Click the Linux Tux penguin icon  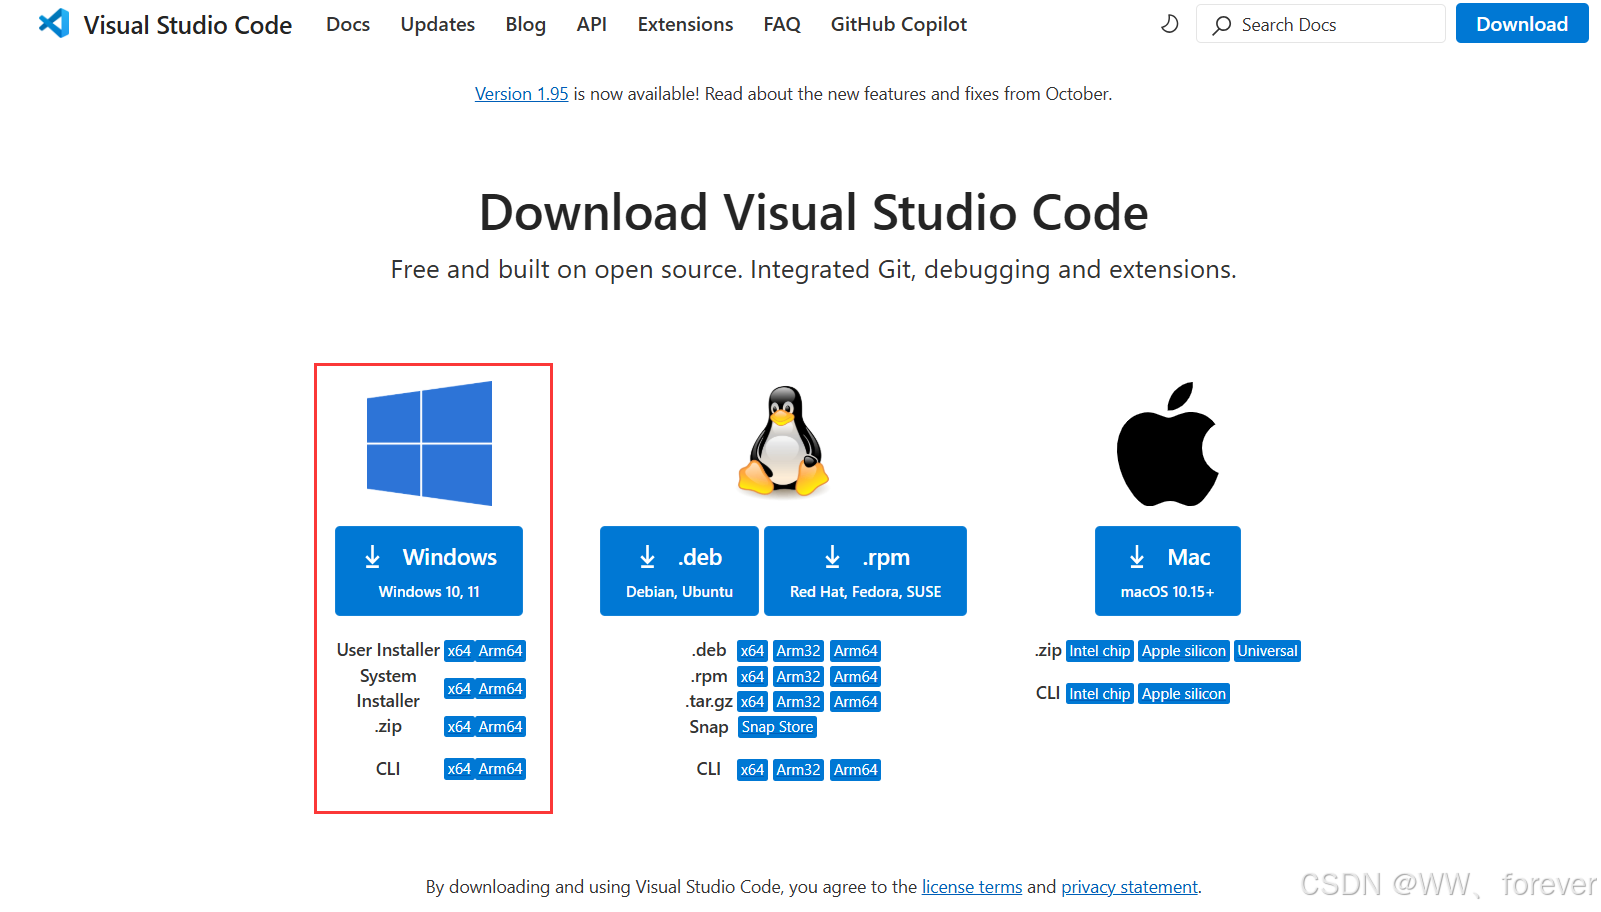(x=784, y=442)
